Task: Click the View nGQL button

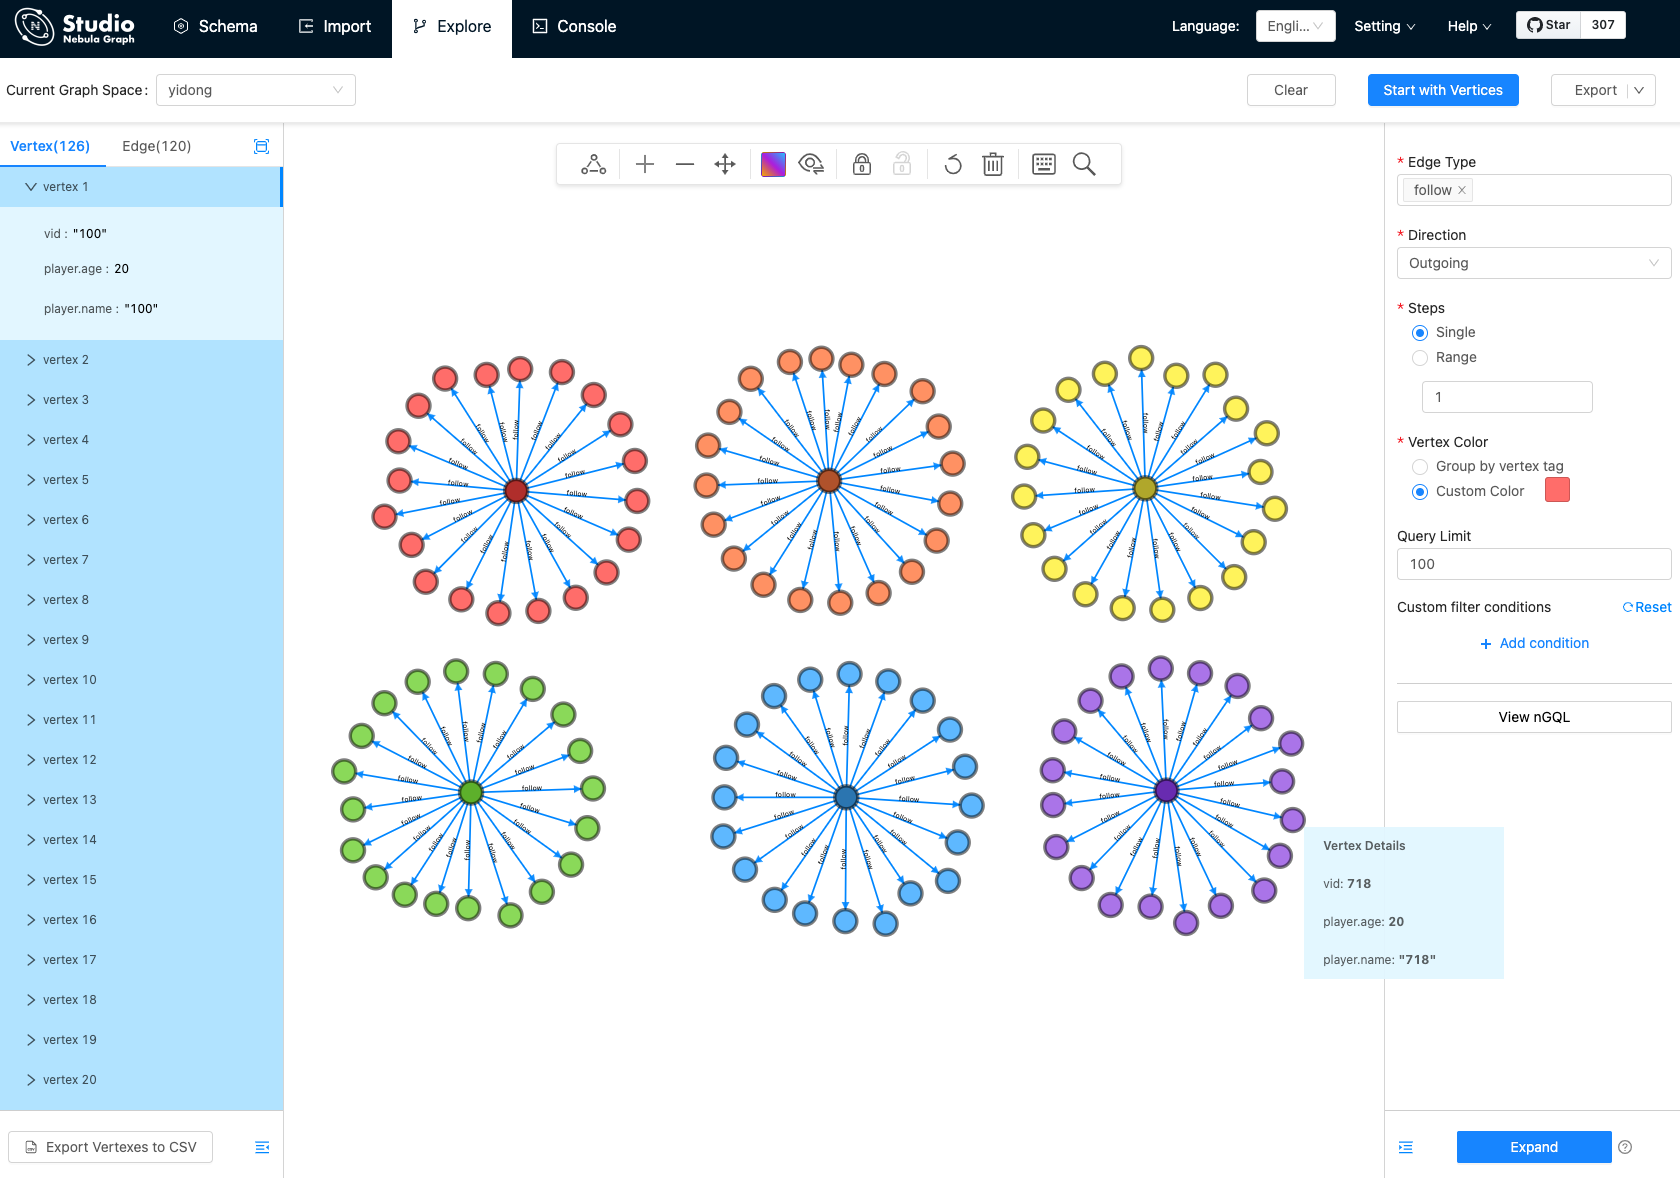Action: click(1534, 717)
